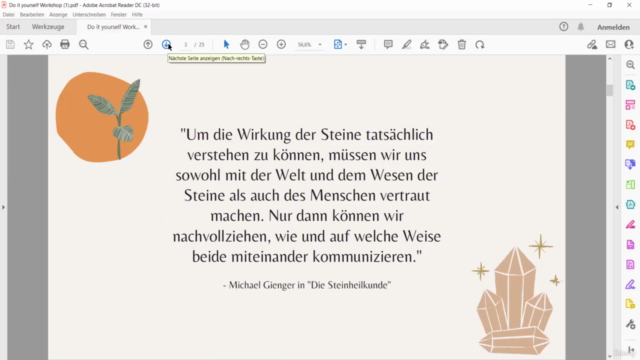Switch to the Start tab
640x360 pixels.
[x=13, y=27]
